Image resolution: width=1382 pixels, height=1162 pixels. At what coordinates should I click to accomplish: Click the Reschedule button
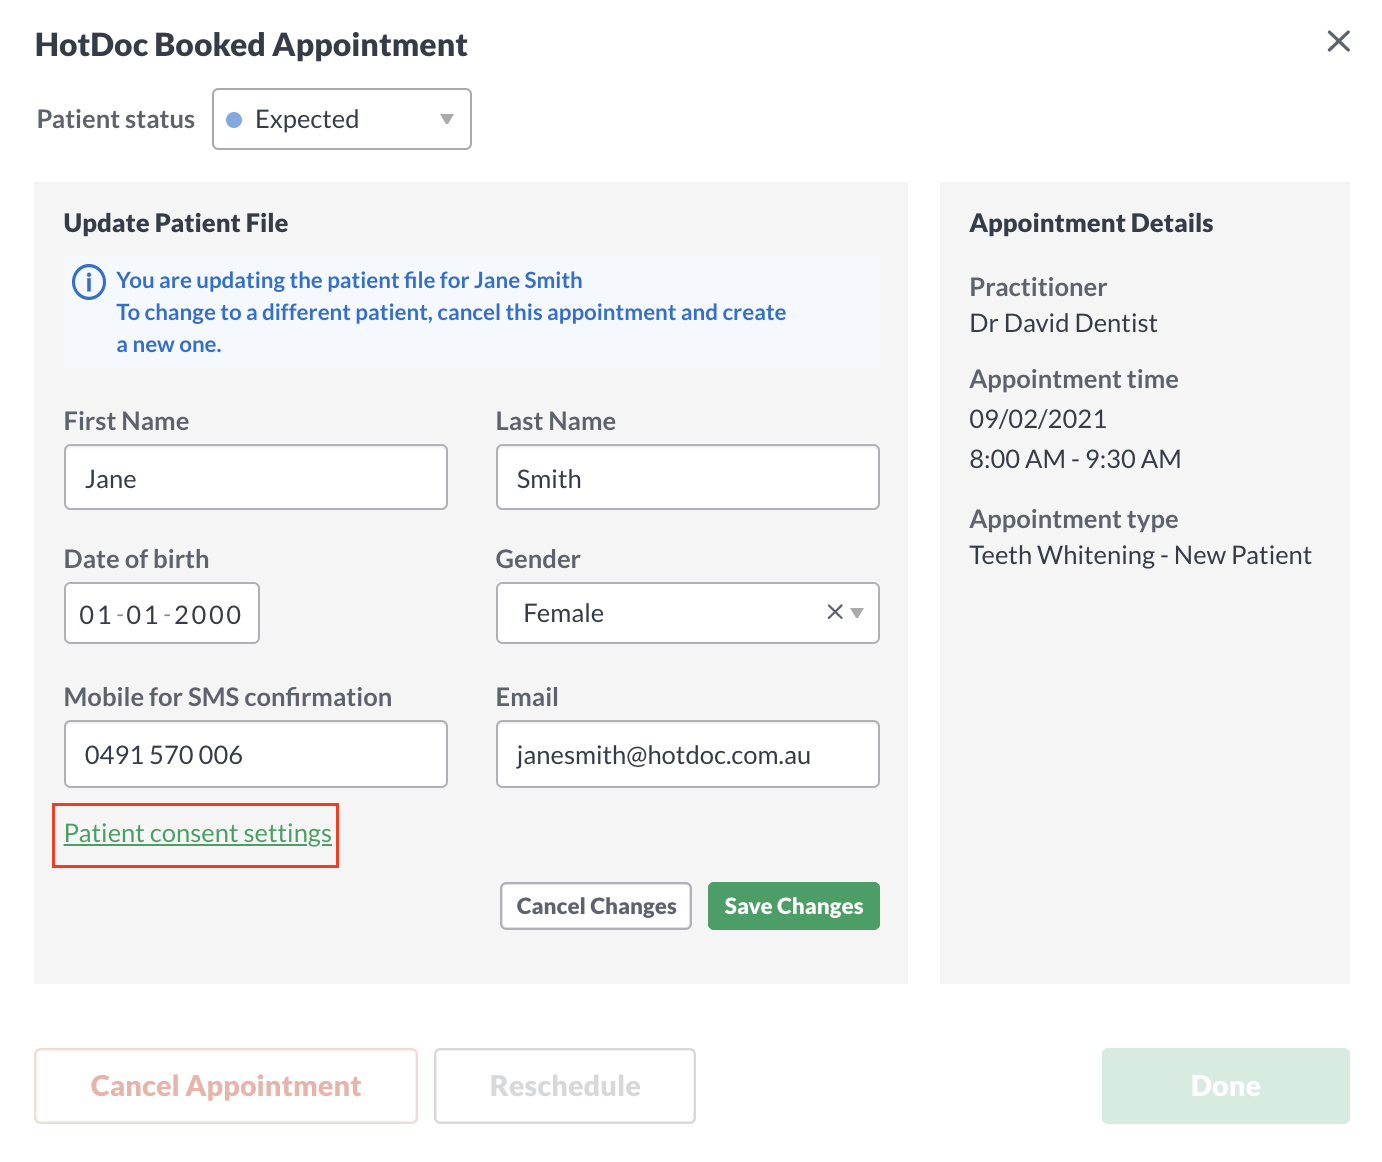click(x=565, y=1086)
